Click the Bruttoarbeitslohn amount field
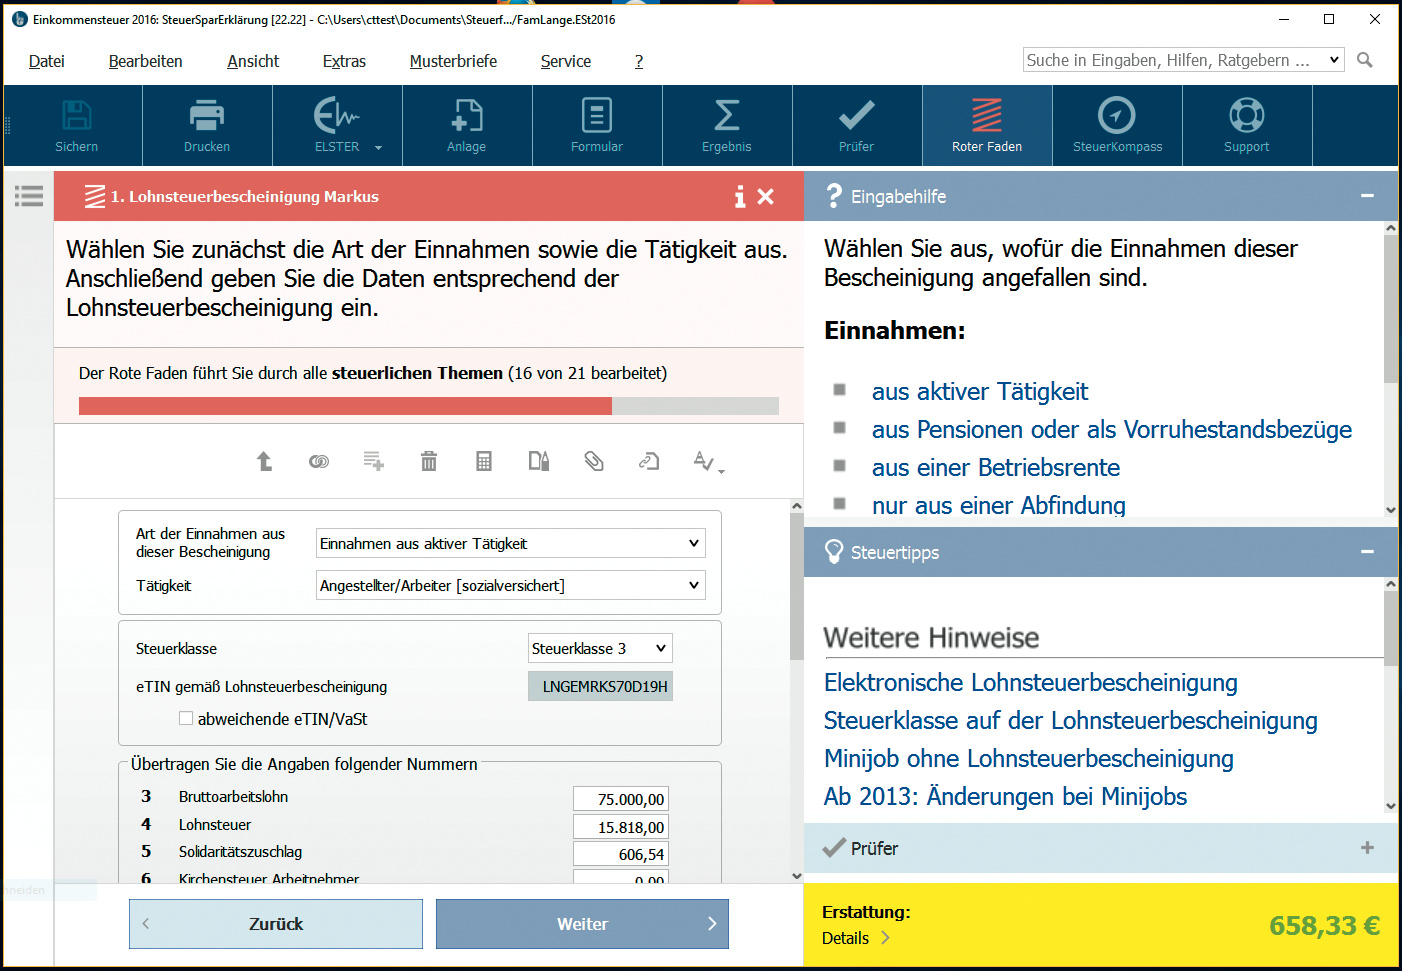 620,799
